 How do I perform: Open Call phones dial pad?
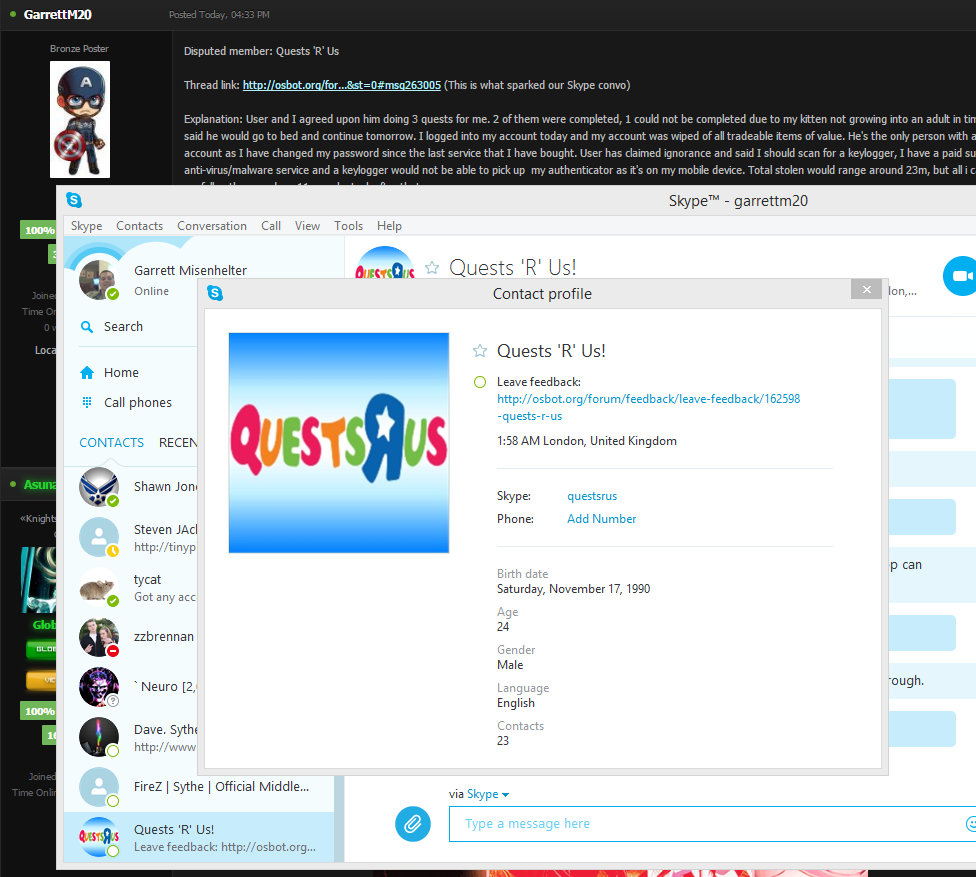[x=126, y=403]
